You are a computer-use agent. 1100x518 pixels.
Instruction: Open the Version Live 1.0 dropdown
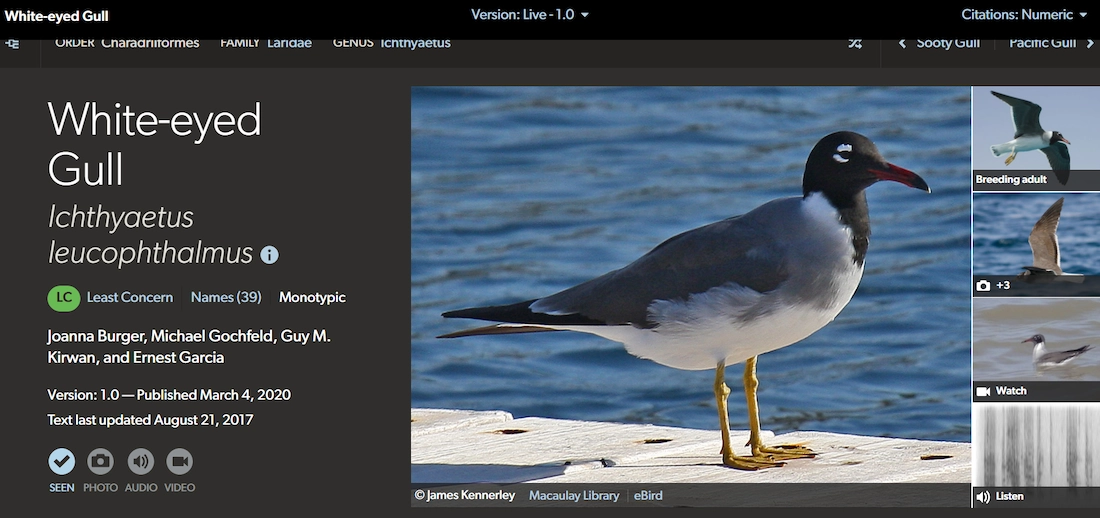pos(530,15)
